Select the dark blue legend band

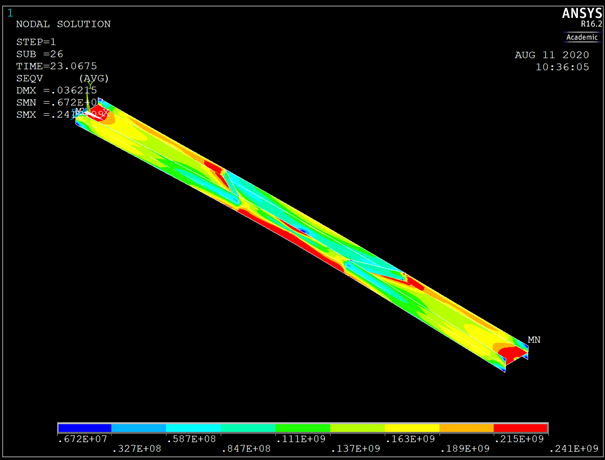[84, 428]
